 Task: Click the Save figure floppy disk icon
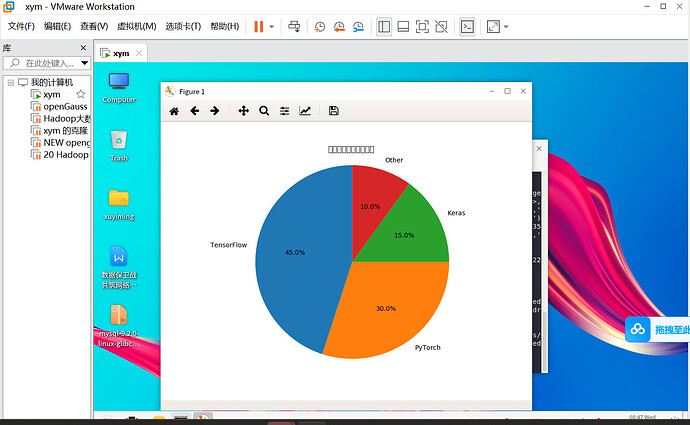click(x=334, y=111)
